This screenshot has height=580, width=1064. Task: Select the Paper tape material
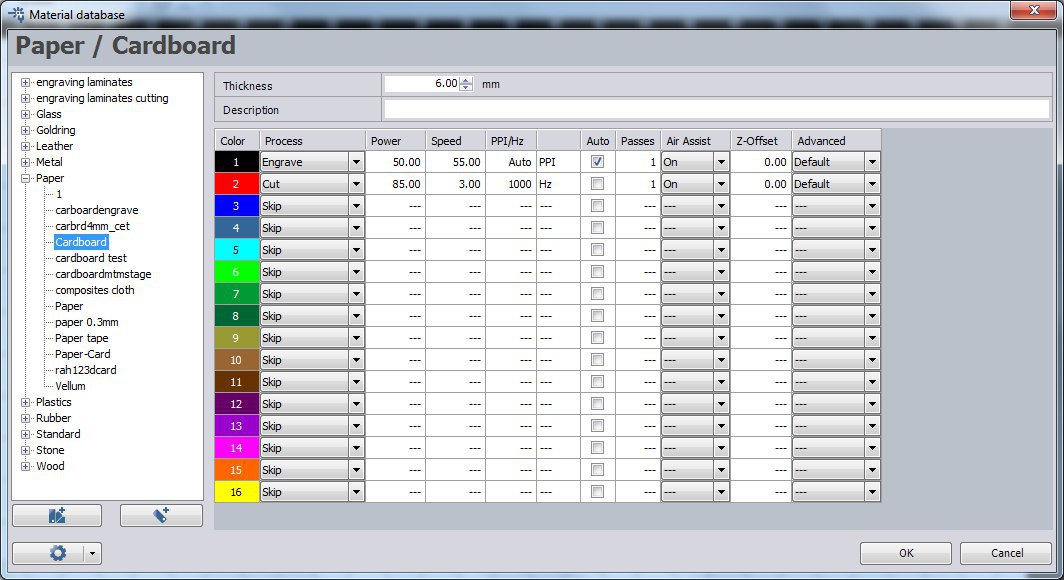click(x=82, y=338)
